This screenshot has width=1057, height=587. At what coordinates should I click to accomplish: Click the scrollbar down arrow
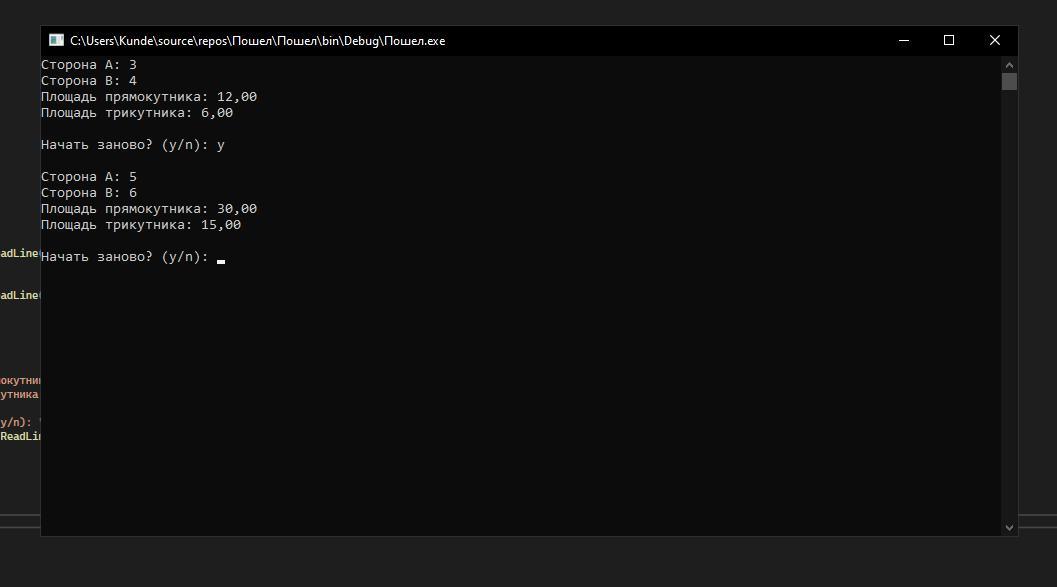coord(1009,527)
